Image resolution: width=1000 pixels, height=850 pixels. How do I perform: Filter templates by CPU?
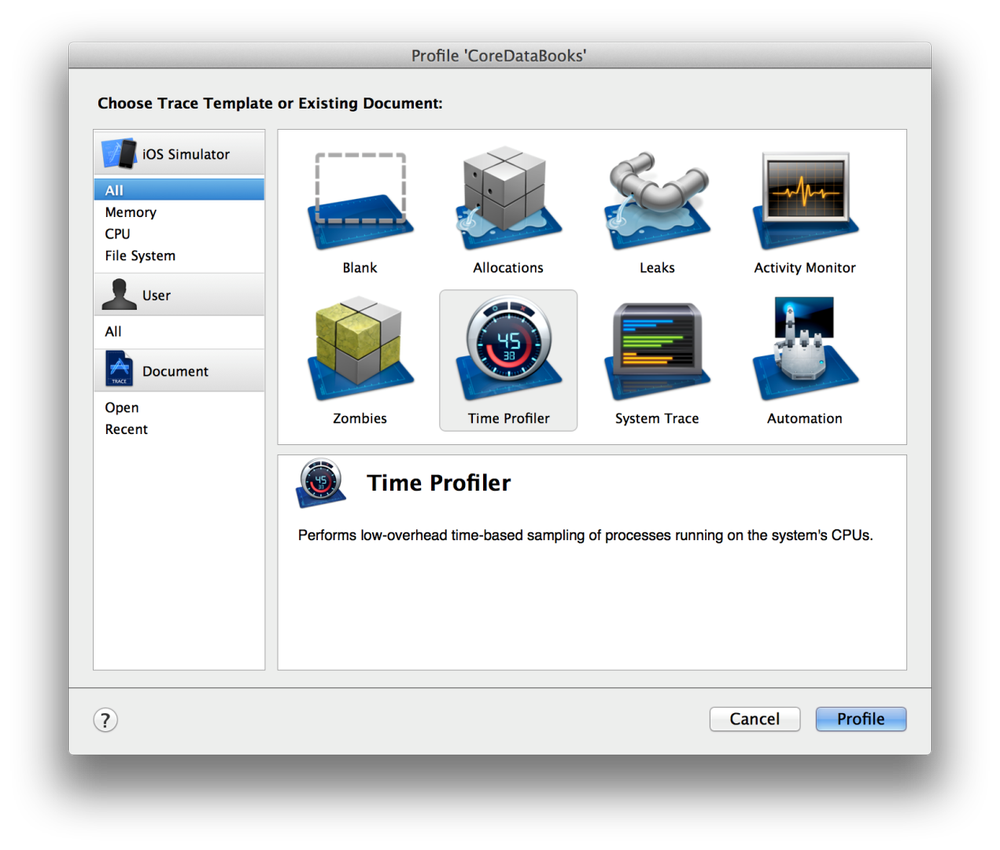coord(179,234)
